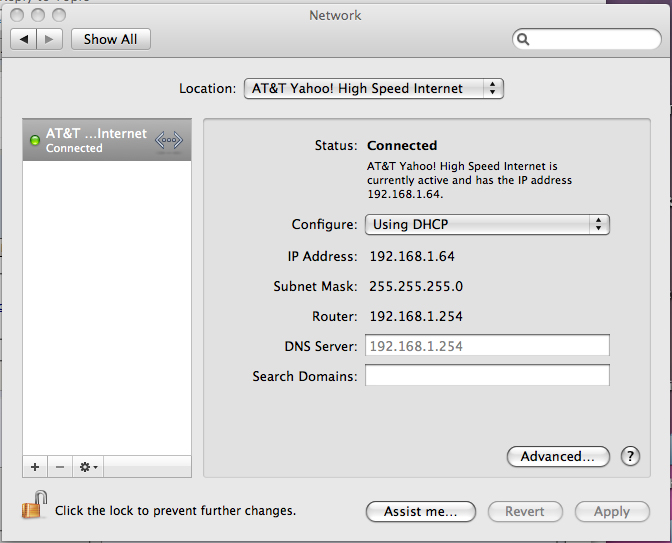Screen dimensions: 672x543
Task: Click the Ethernet arrows icon beside AT&T service
Action: tap(169, 140)
